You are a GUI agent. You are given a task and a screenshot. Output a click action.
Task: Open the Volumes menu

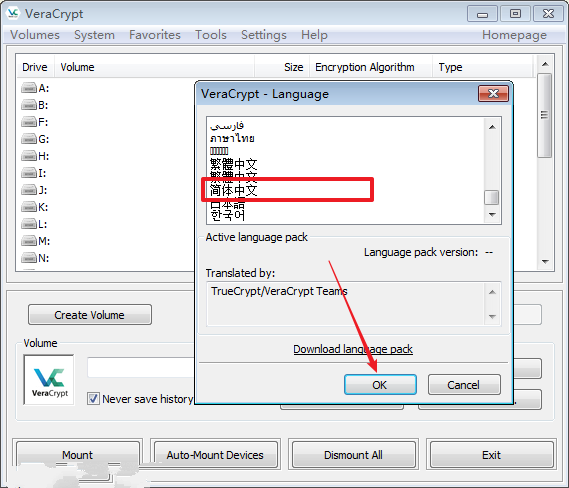click(35, 35)
